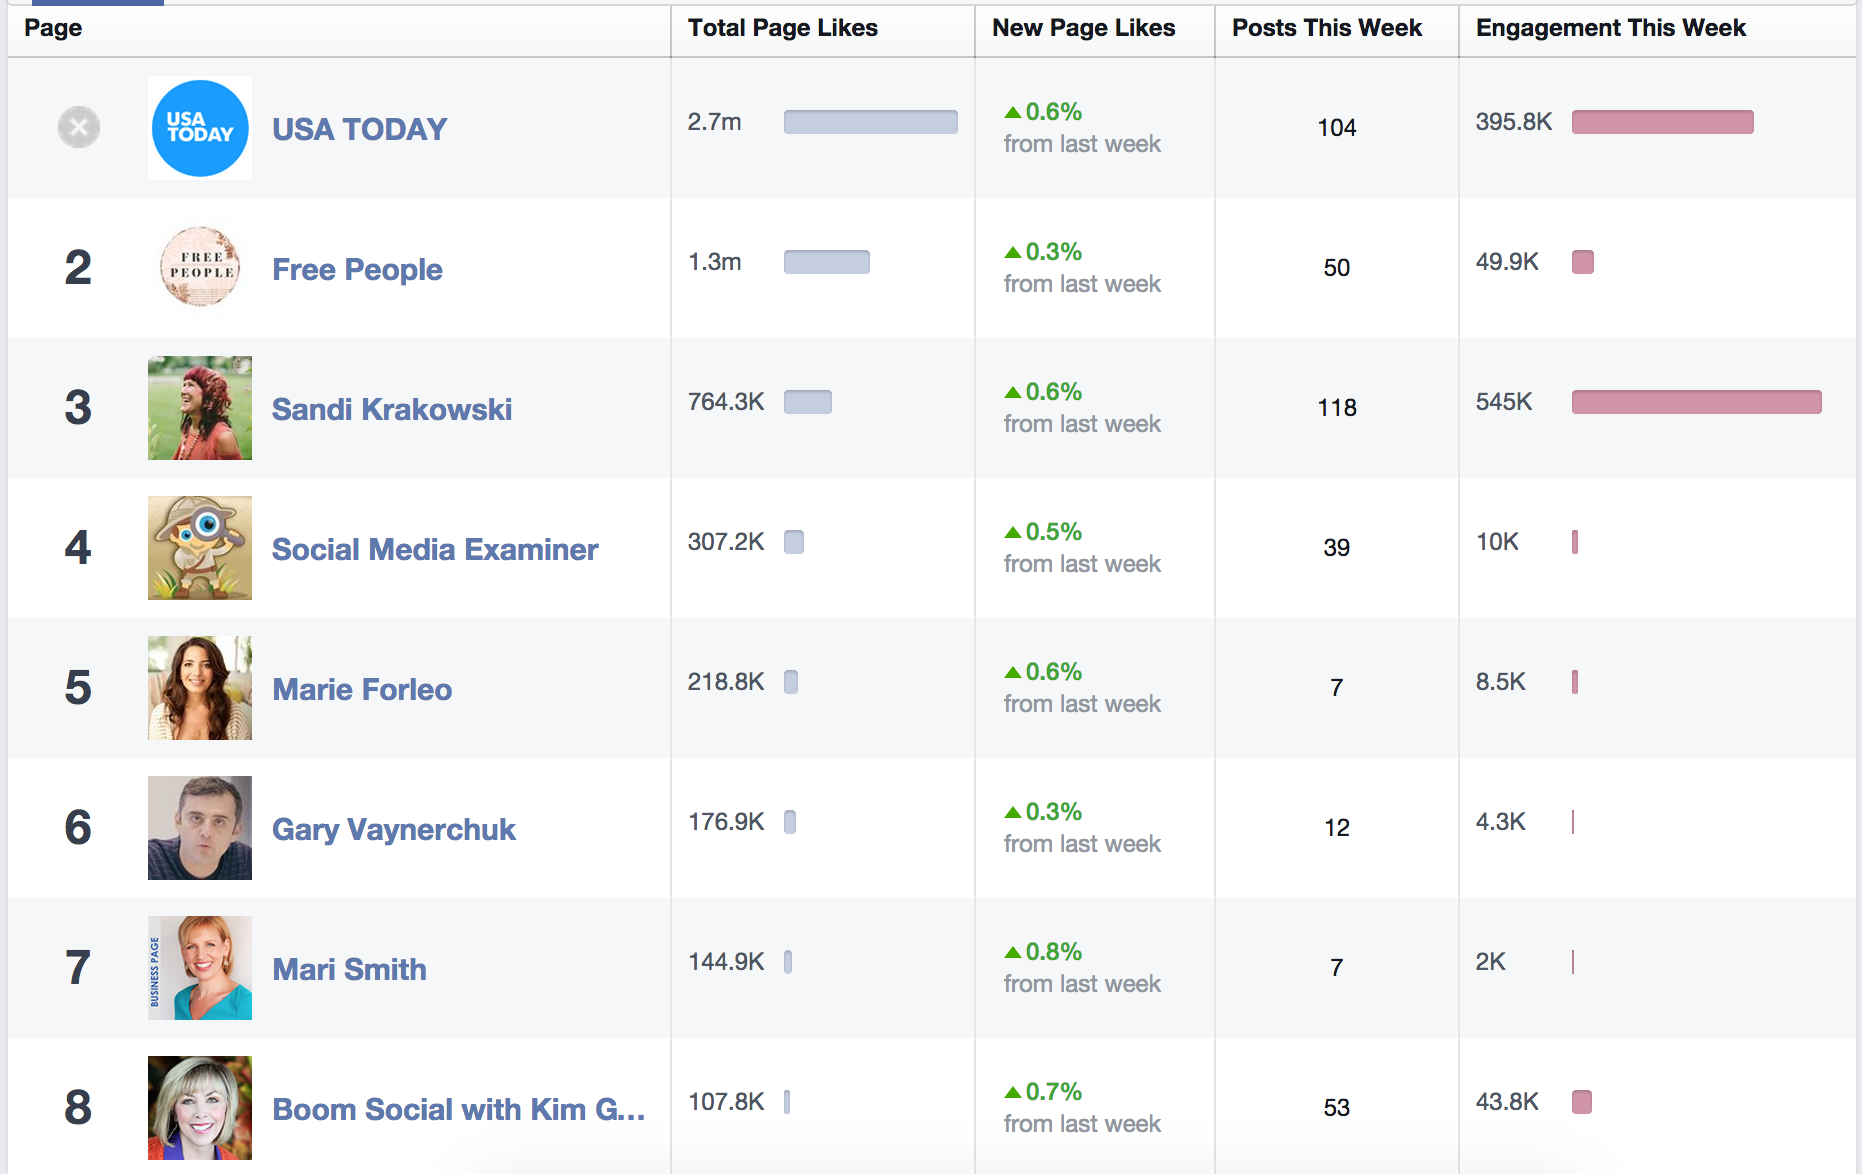Click USA TODAY's total likes bar

point(869,122)
